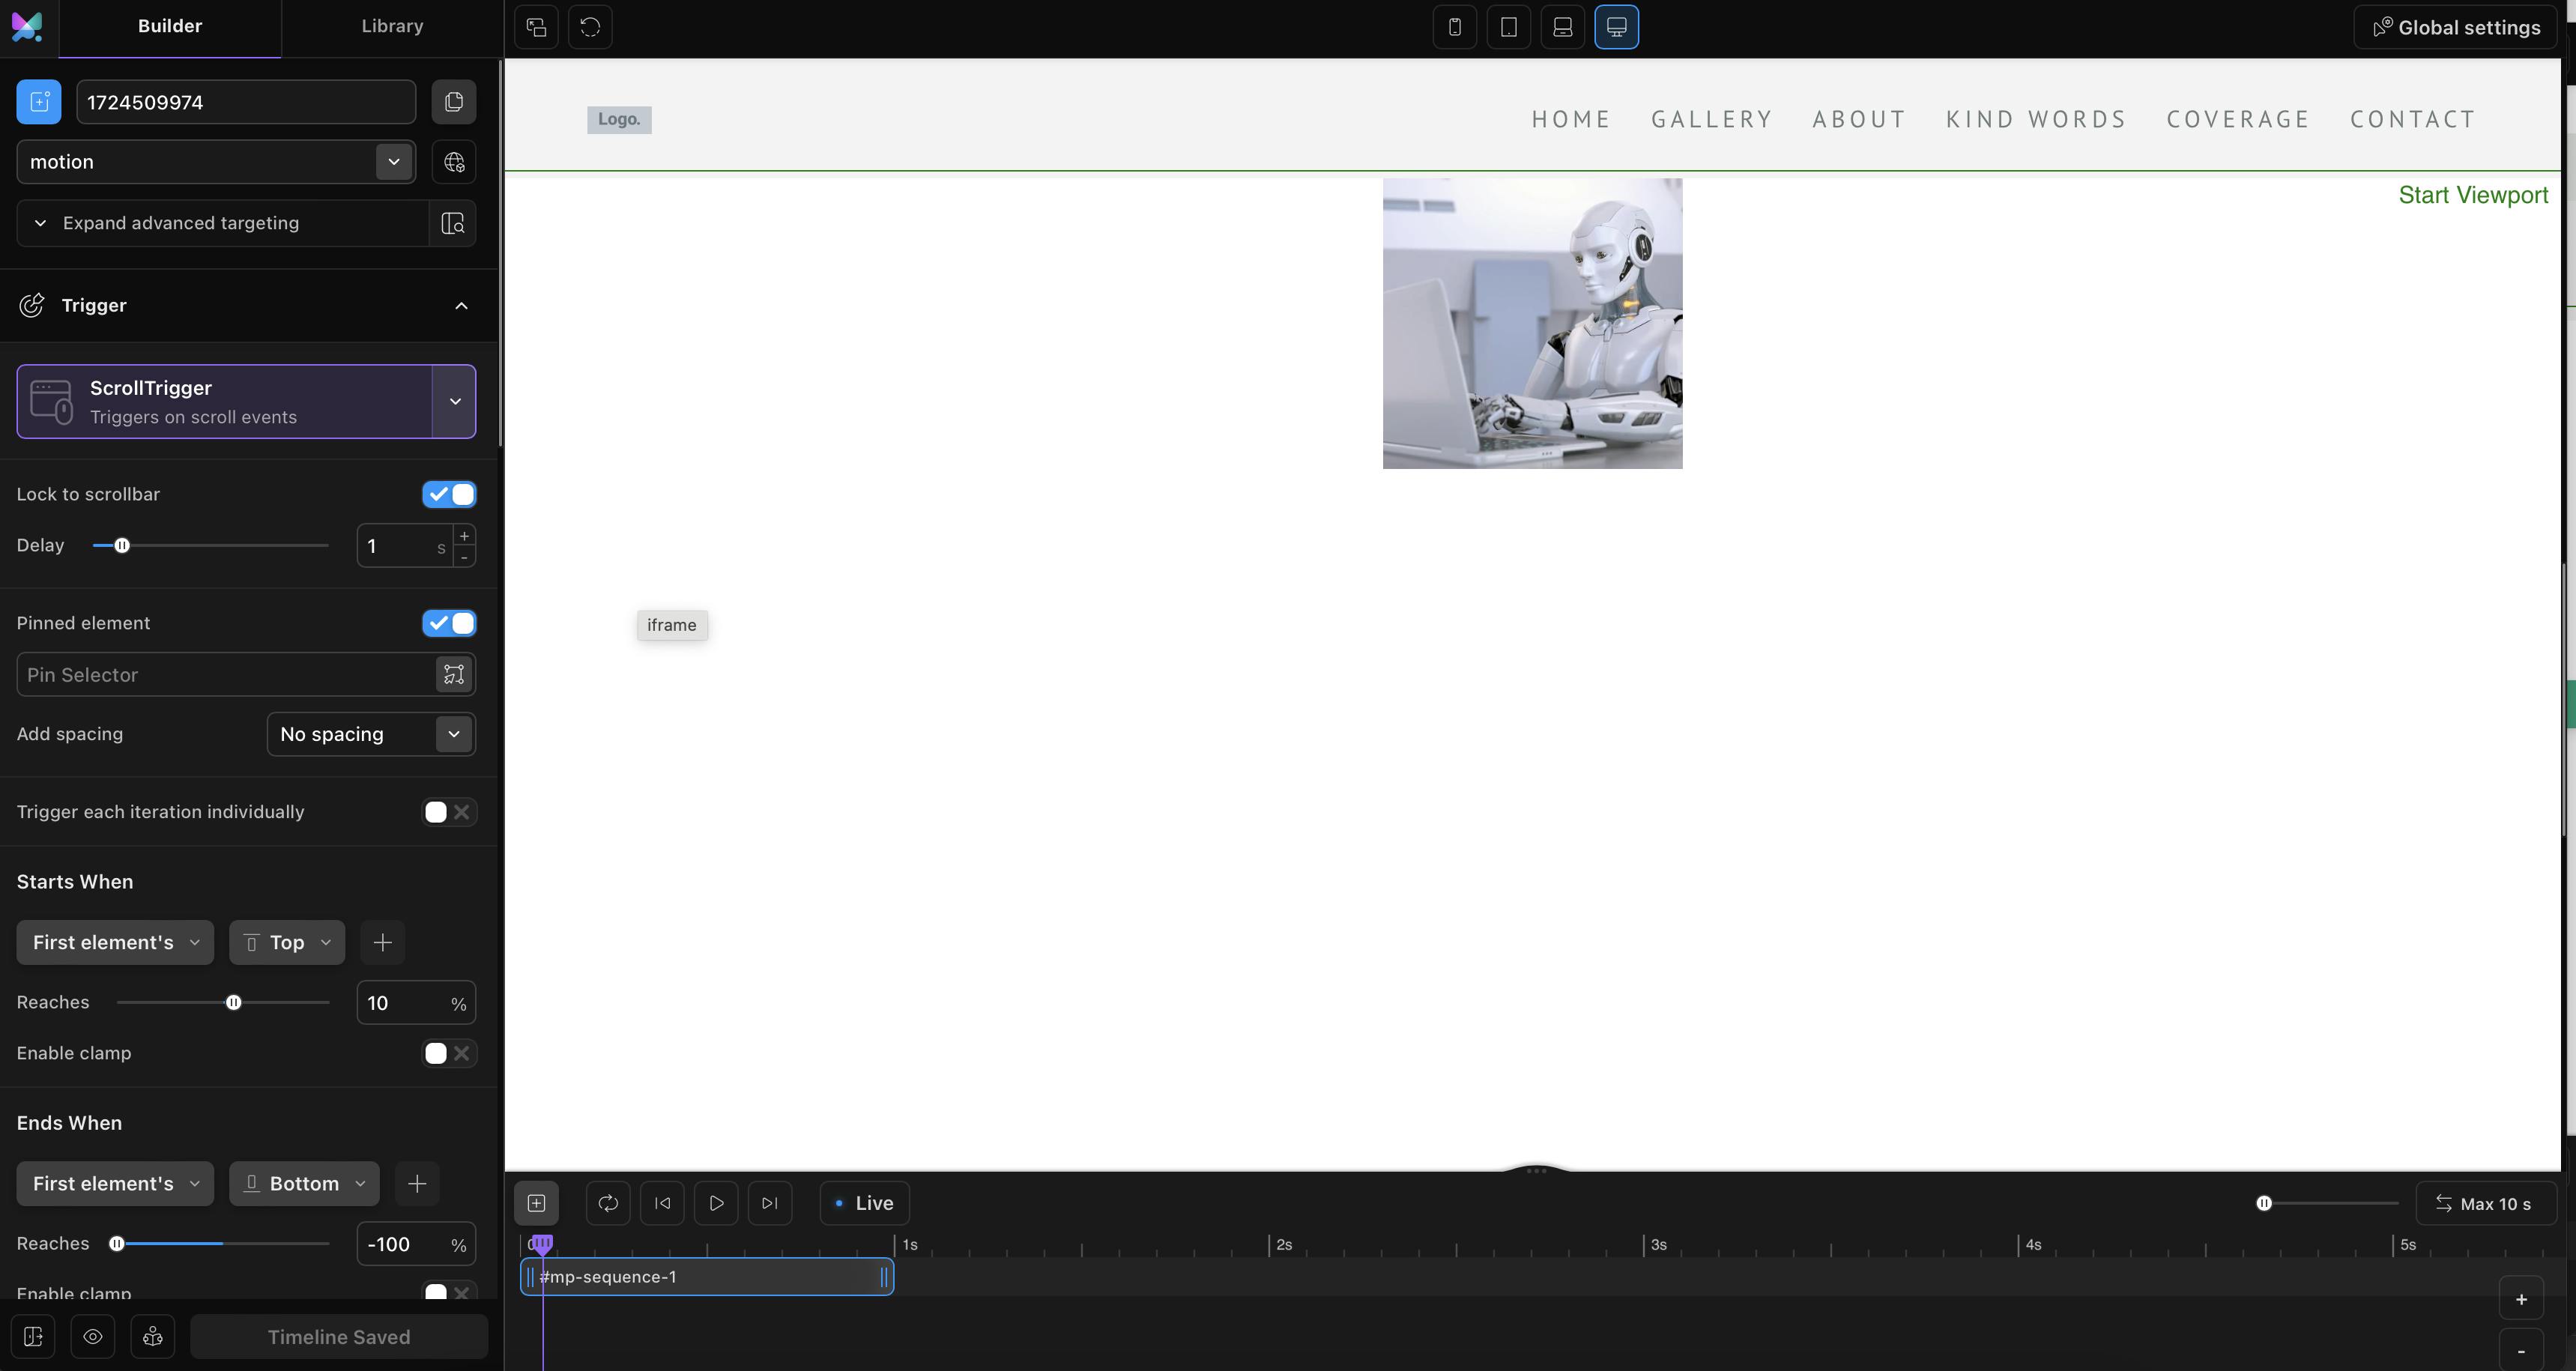Open the pin selector element picker icon
This screenshot has width=2576, height=1371.
pyautogui.click(x=454, y=675)
